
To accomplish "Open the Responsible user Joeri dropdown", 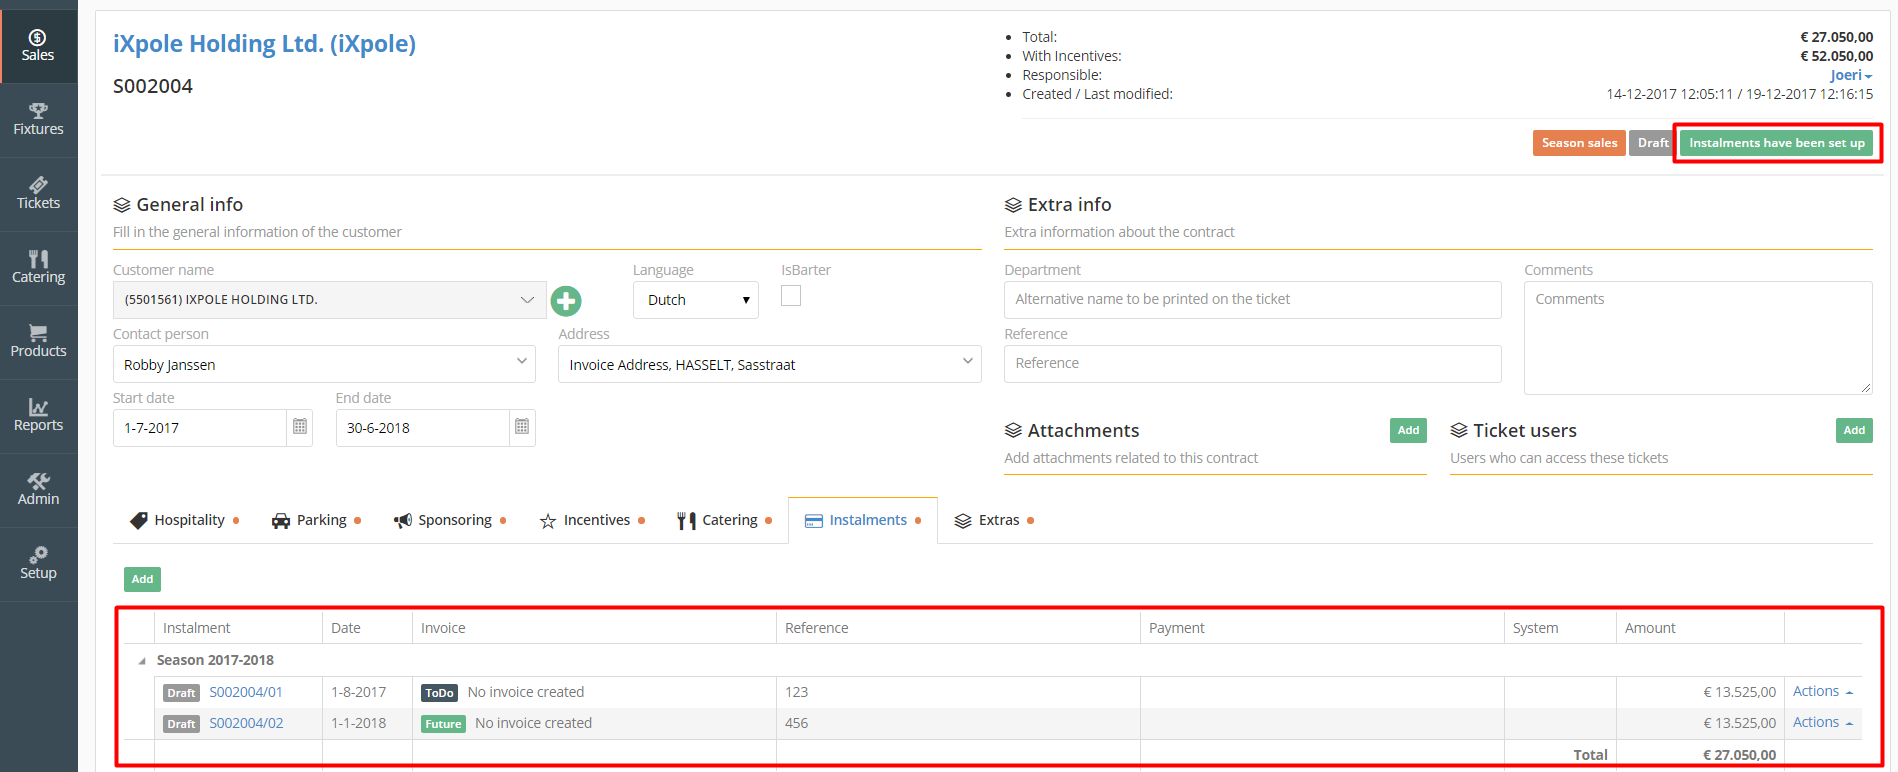I will (x=1851, y=75).
